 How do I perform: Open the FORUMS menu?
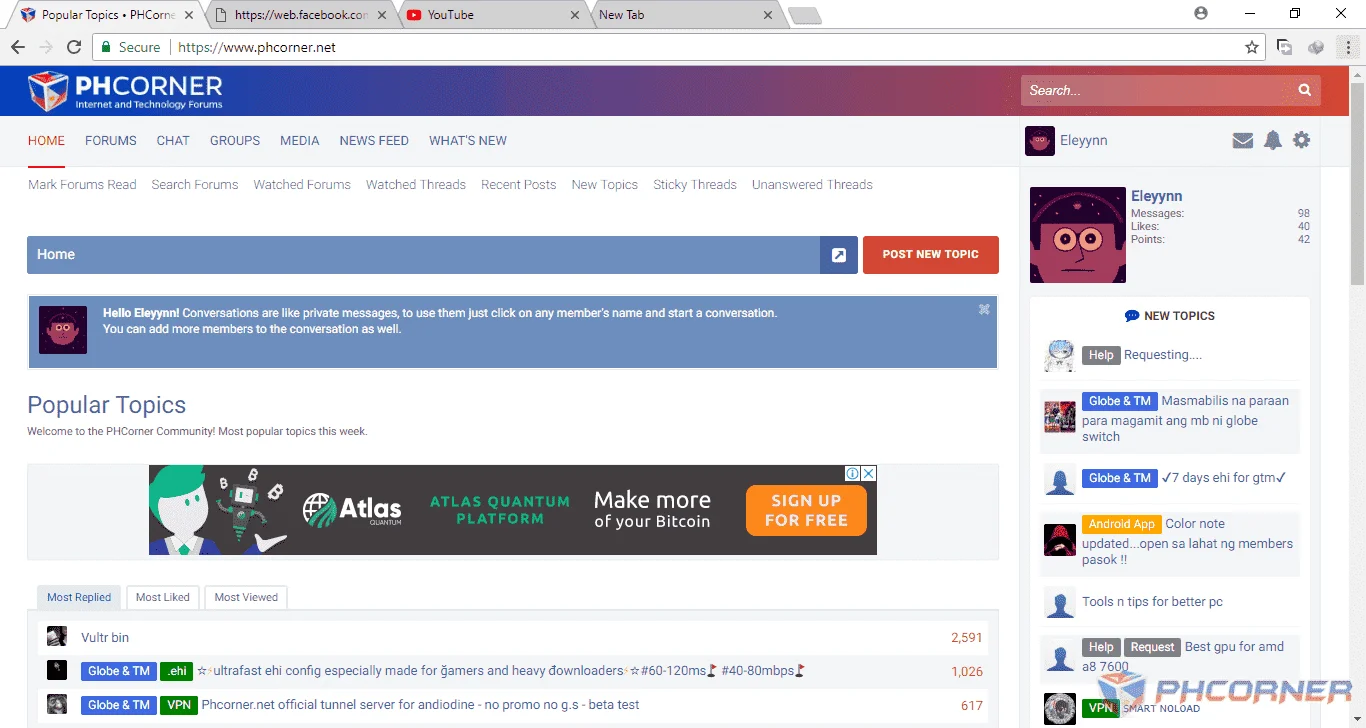click(111, 141)
